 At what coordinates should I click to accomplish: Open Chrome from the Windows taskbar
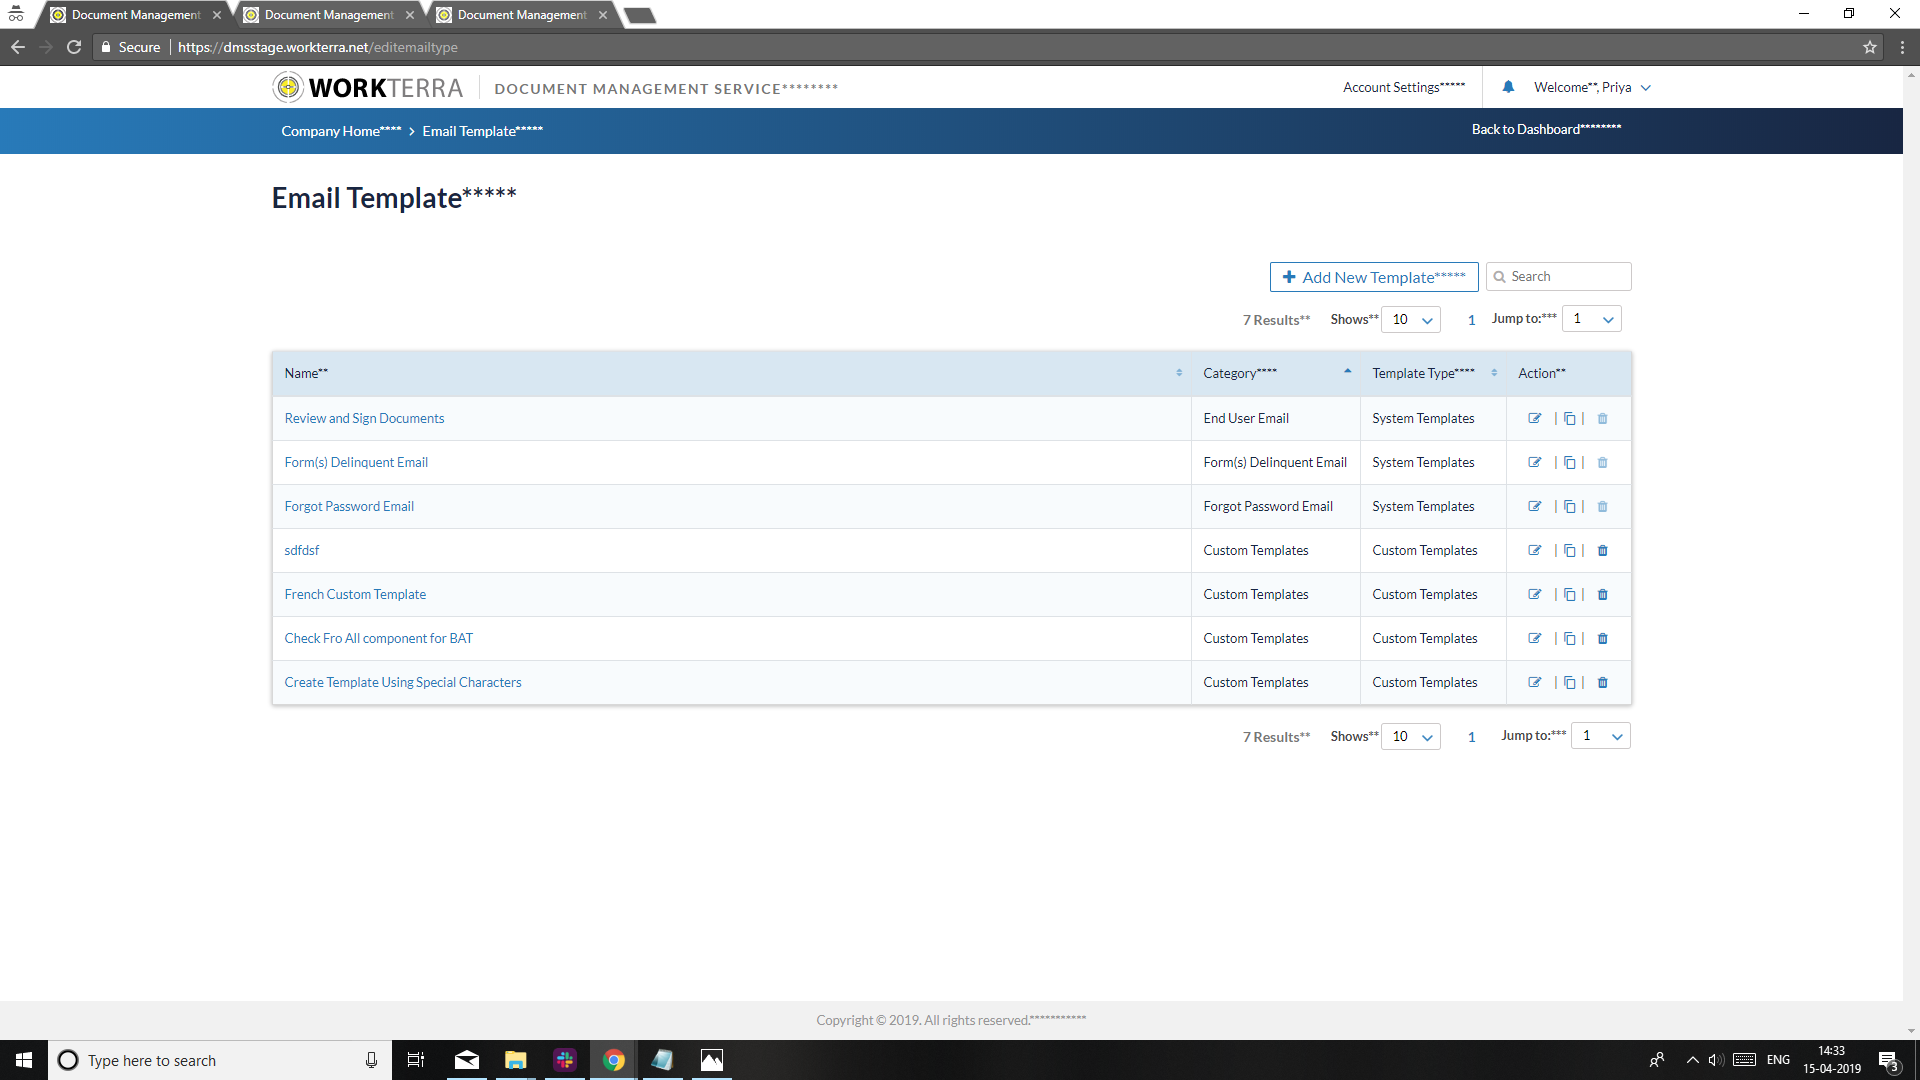[x=613, y=1060]
